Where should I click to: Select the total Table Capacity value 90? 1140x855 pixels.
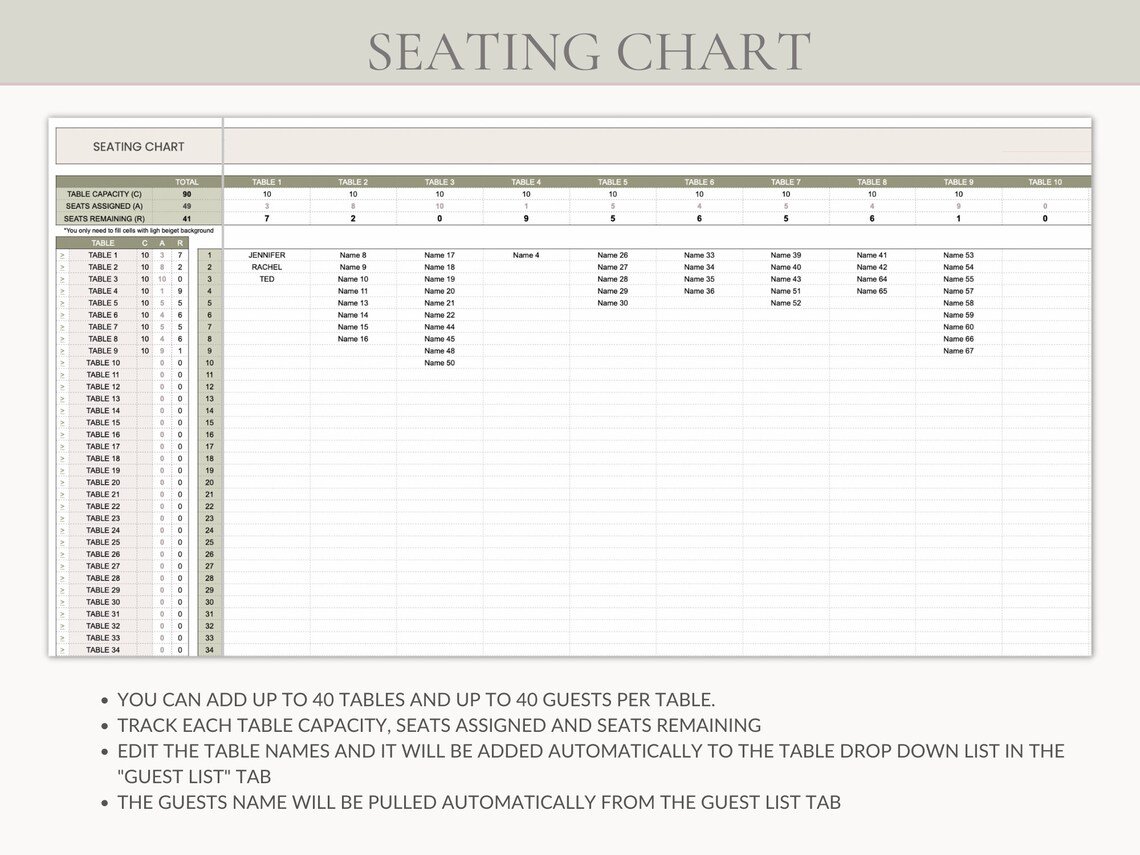click(187, 194)
